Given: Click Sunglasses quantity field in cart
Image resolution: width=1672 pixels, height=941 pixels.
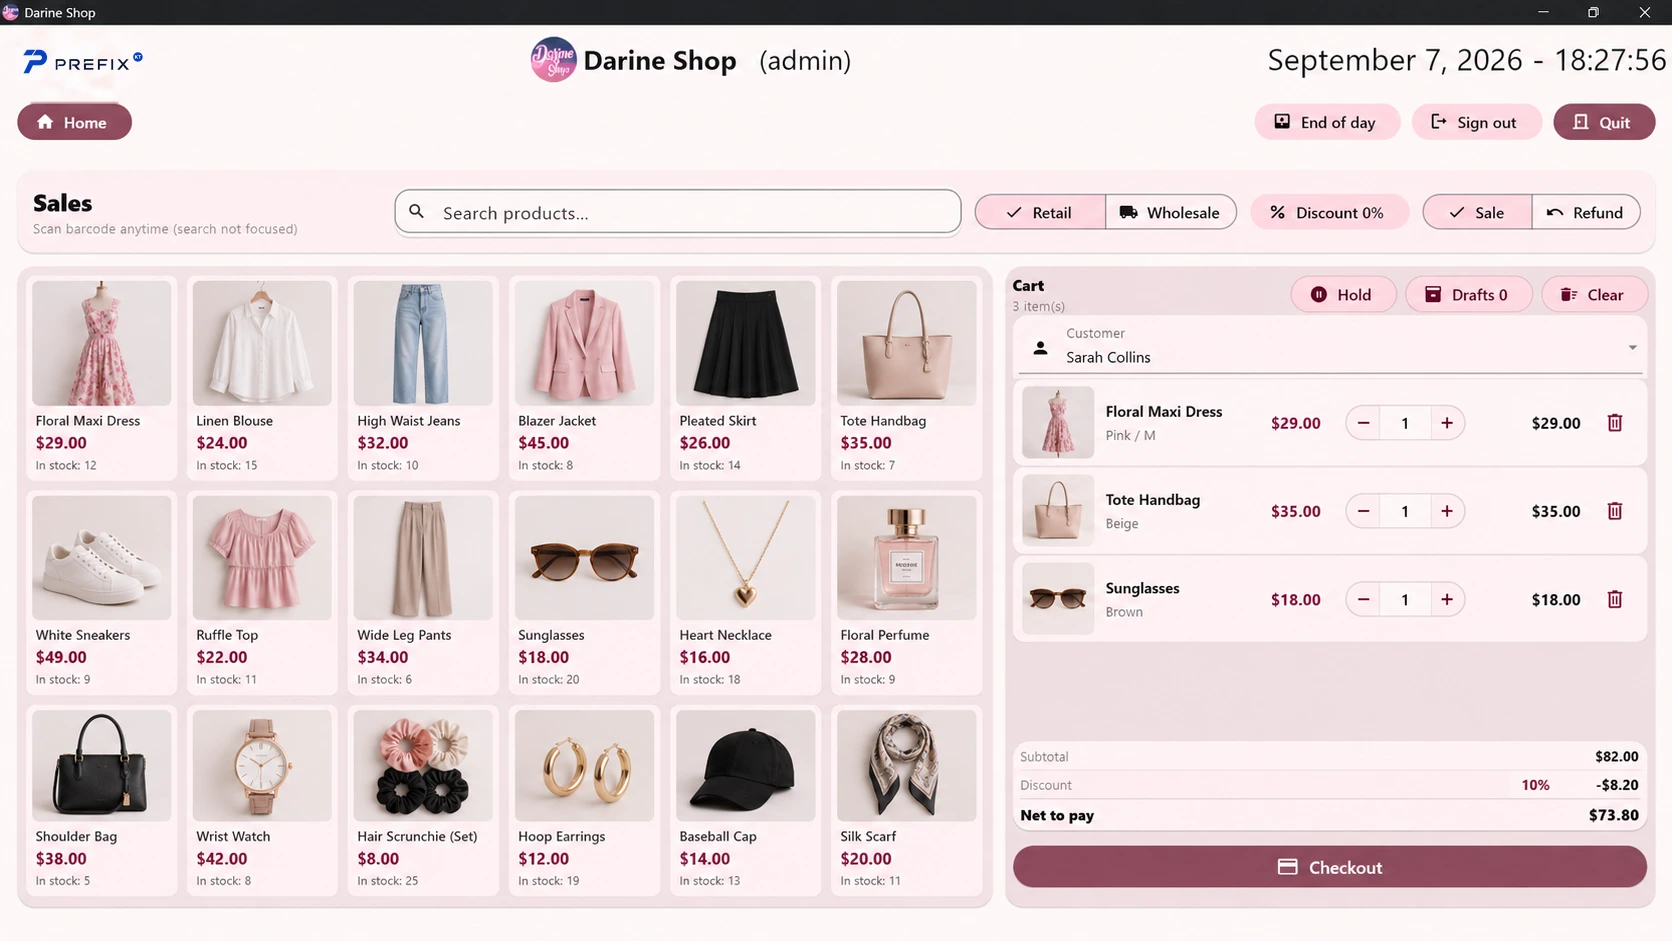Looking at the screenshot, I should tap(1405, 600).
